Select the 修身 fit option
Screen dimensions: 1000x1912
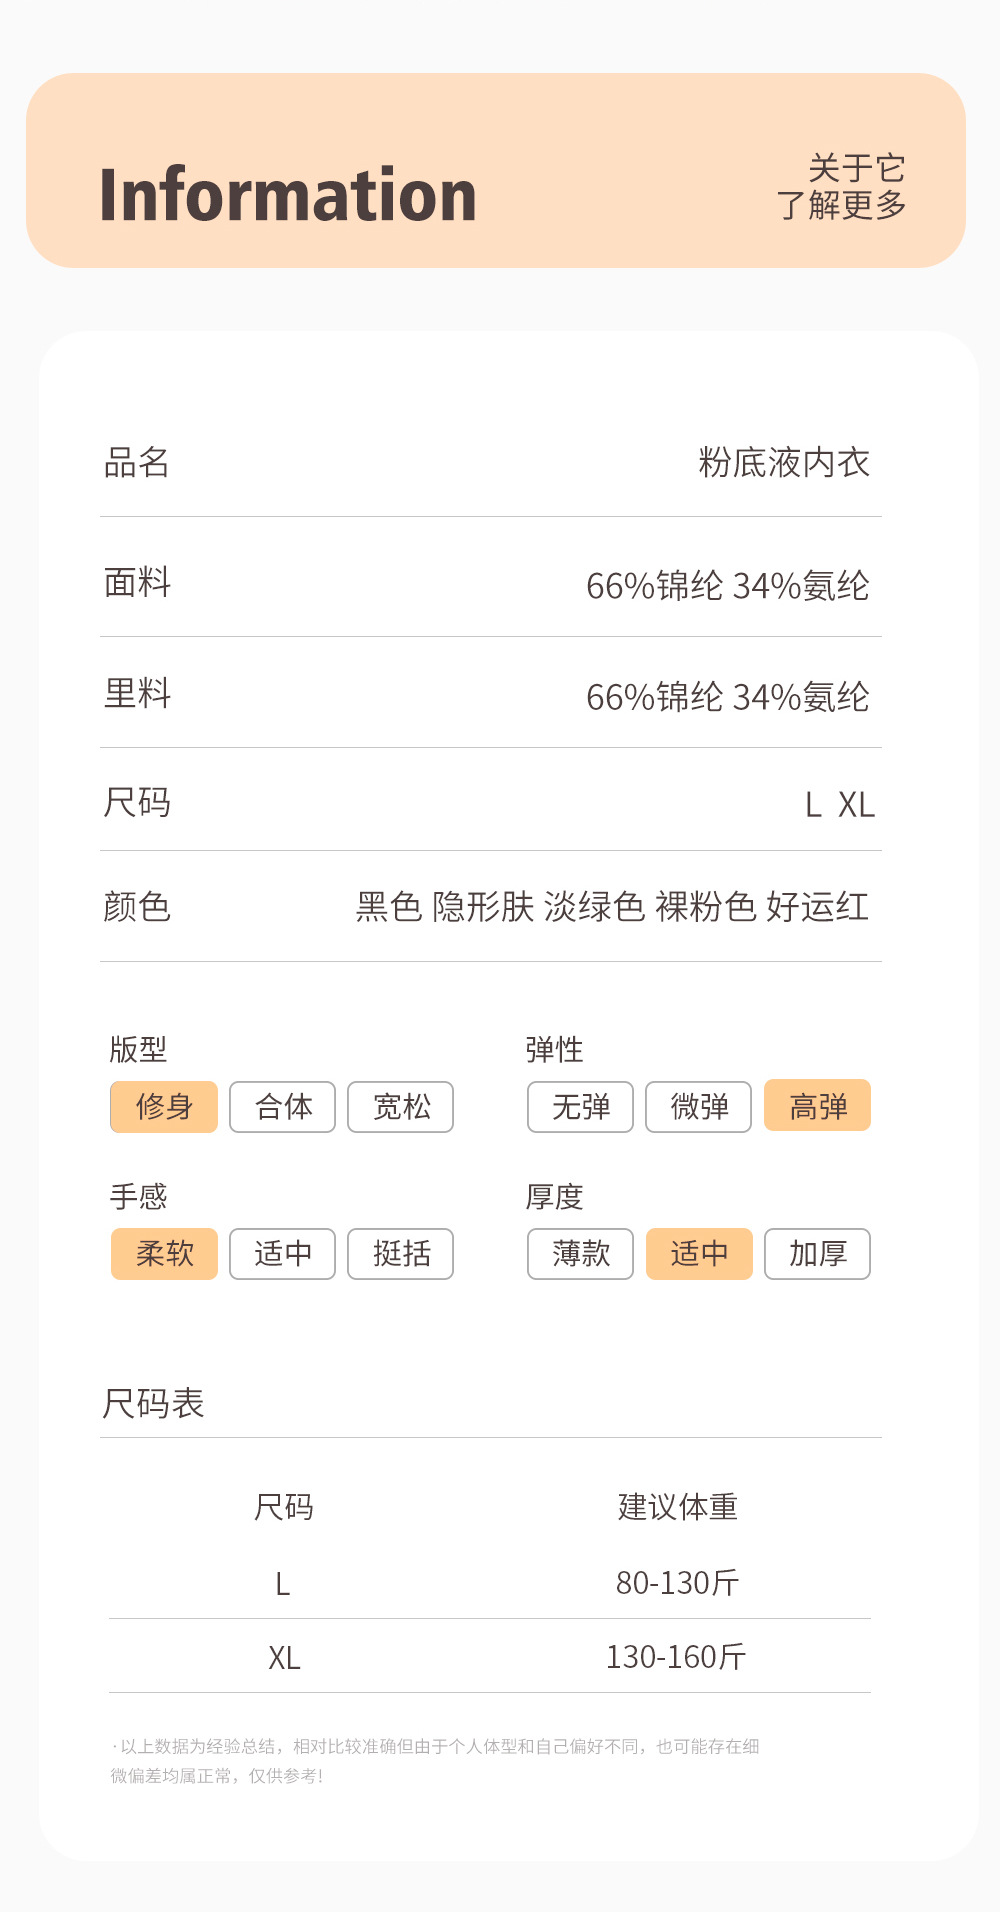(x=164, y=1107)
